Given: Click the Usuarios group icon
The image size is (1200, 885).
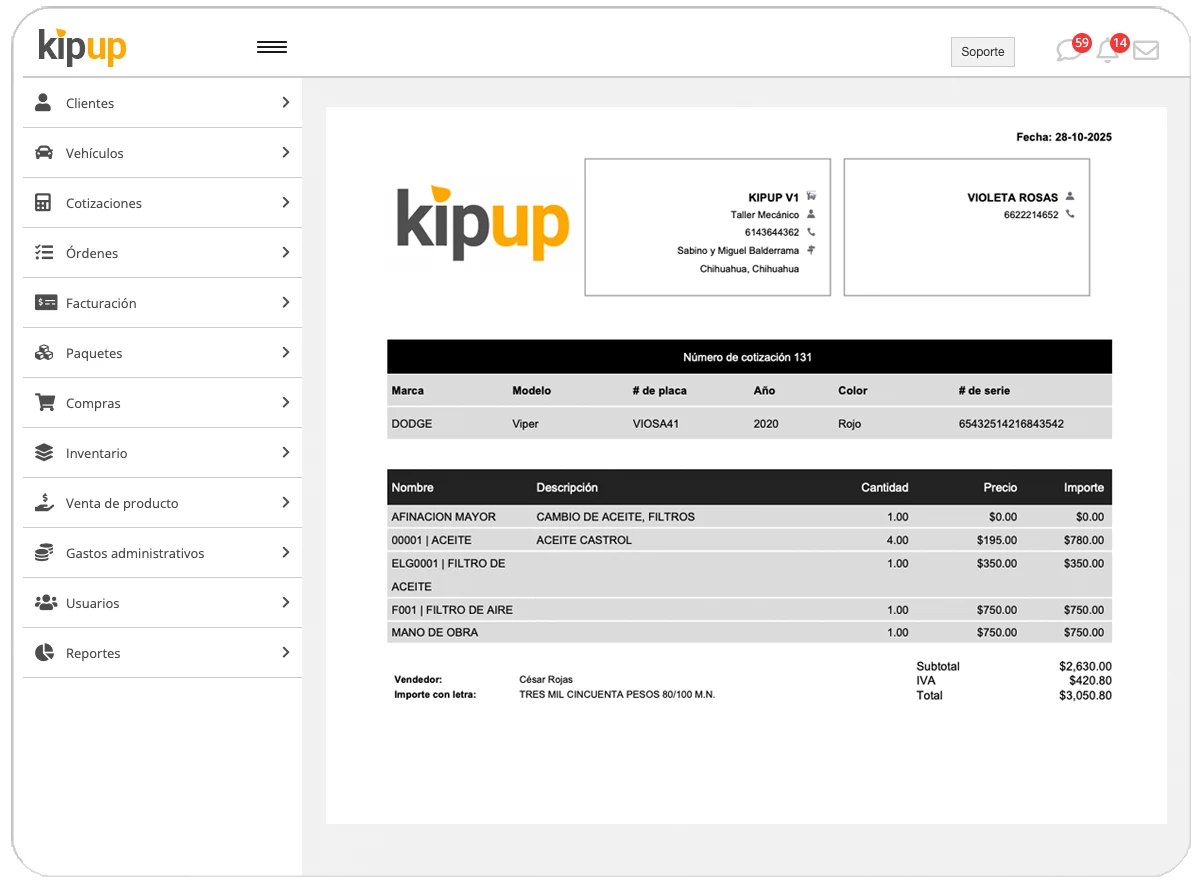Looking at the screenshot, I should 42,602.
